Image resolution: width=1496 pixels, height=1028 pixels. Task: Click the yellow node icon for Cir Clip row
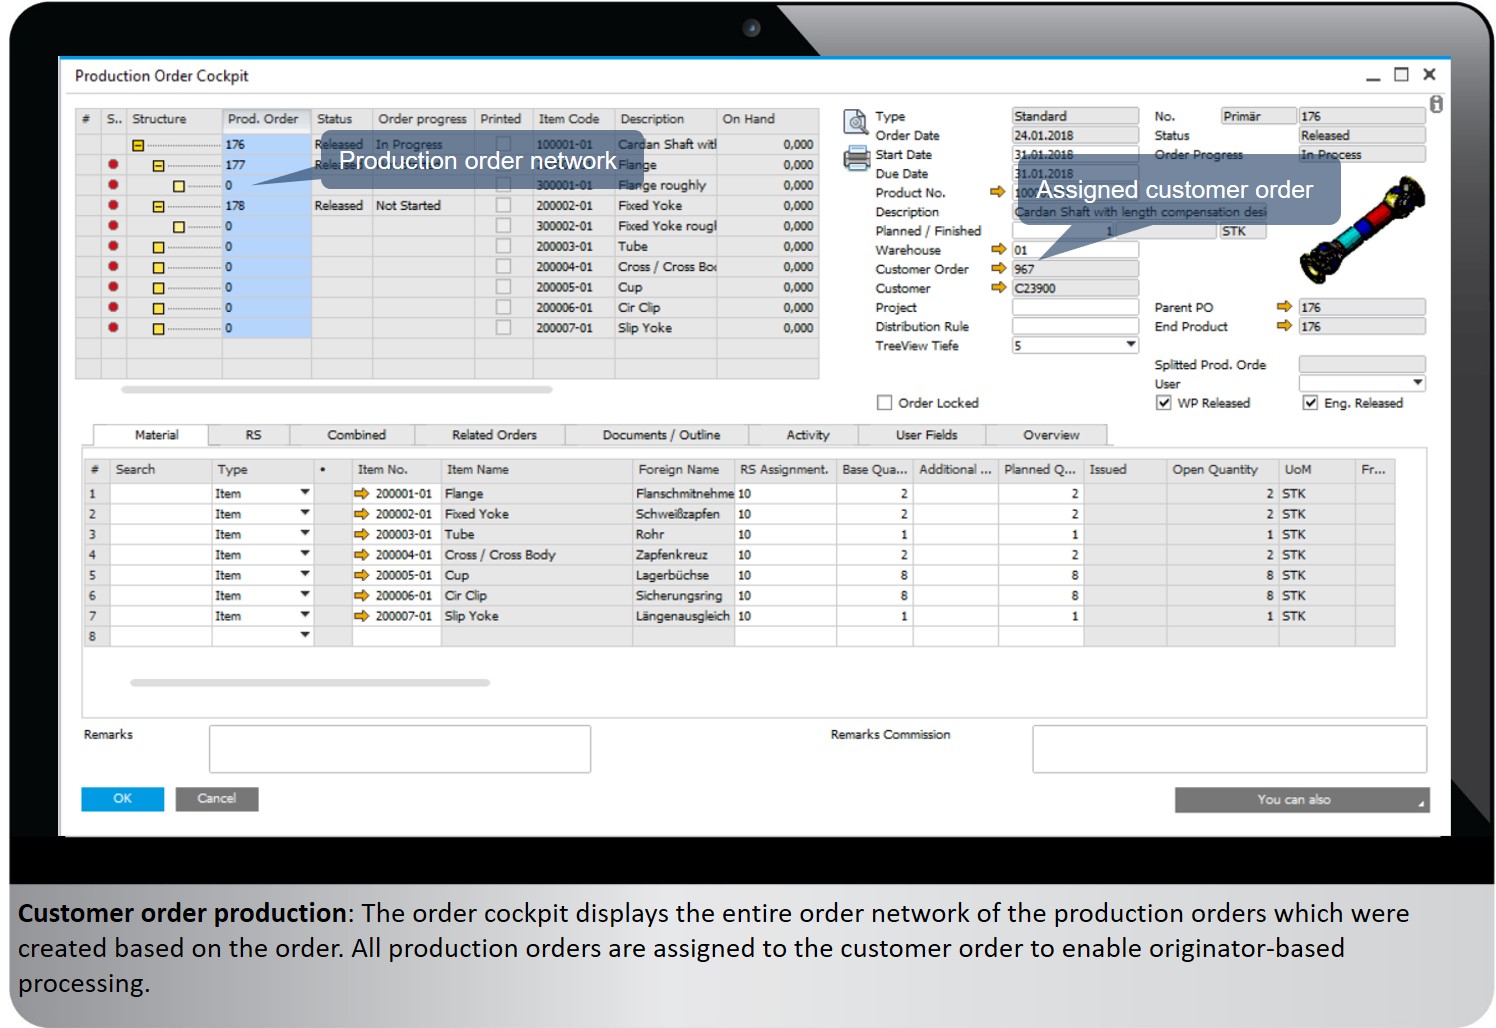[x=158, y=308]
